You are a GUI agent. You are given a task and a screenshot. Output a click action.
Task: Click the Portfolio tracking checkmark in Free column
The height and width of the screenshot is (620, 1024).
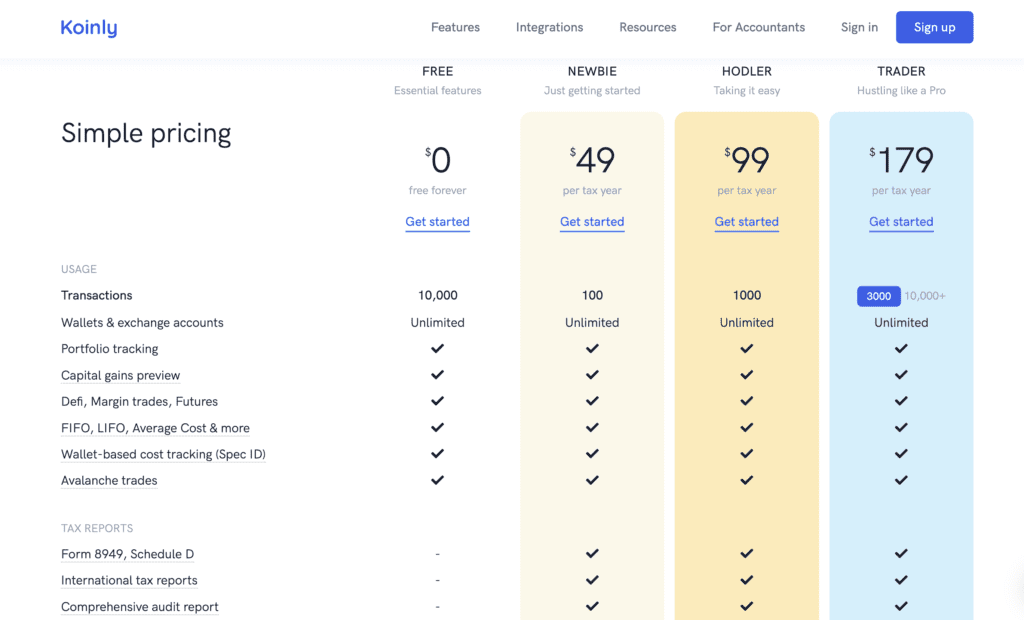tap(438, 349)
